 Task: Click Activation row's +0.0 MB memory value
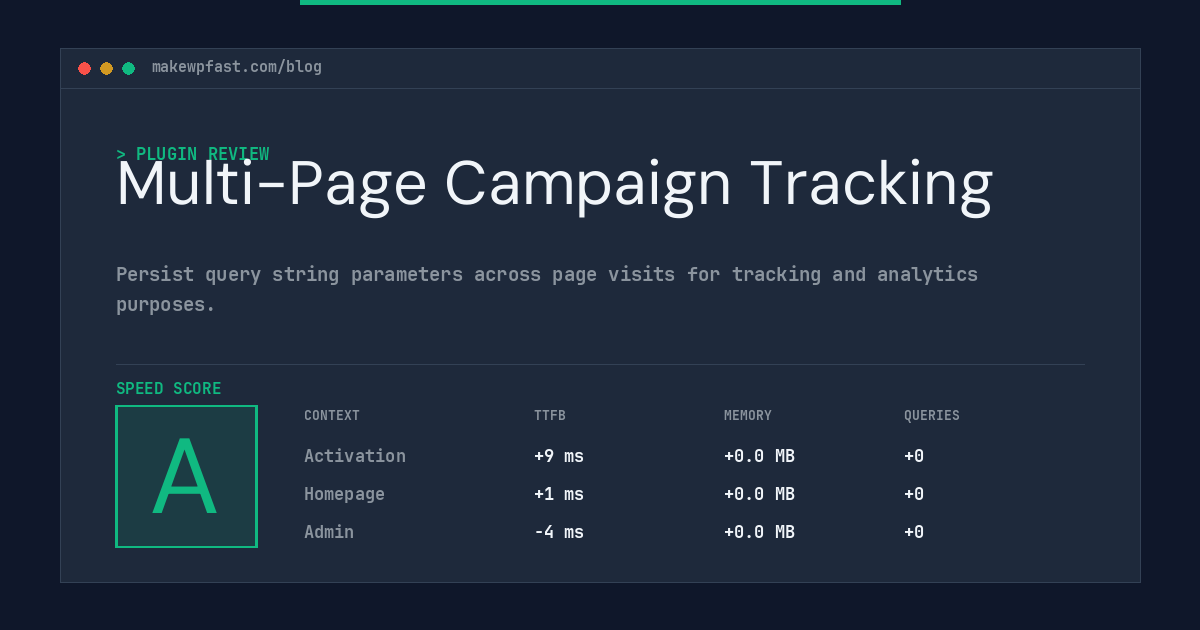click(x=759, y=456)
